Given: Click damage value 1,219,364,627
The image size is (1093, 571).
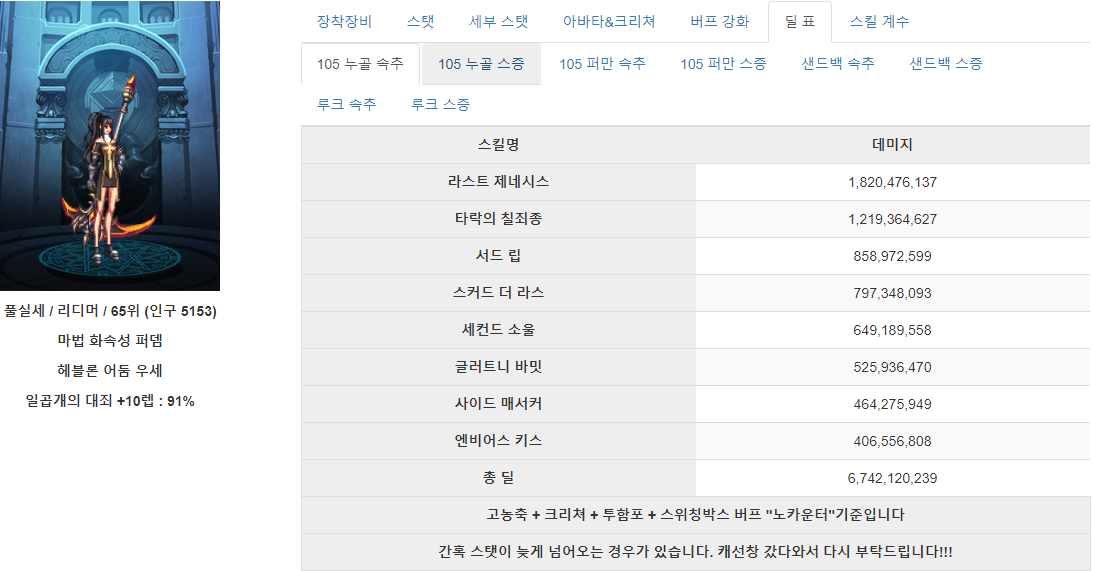Looking at the screenshot, I should [892, 220].
